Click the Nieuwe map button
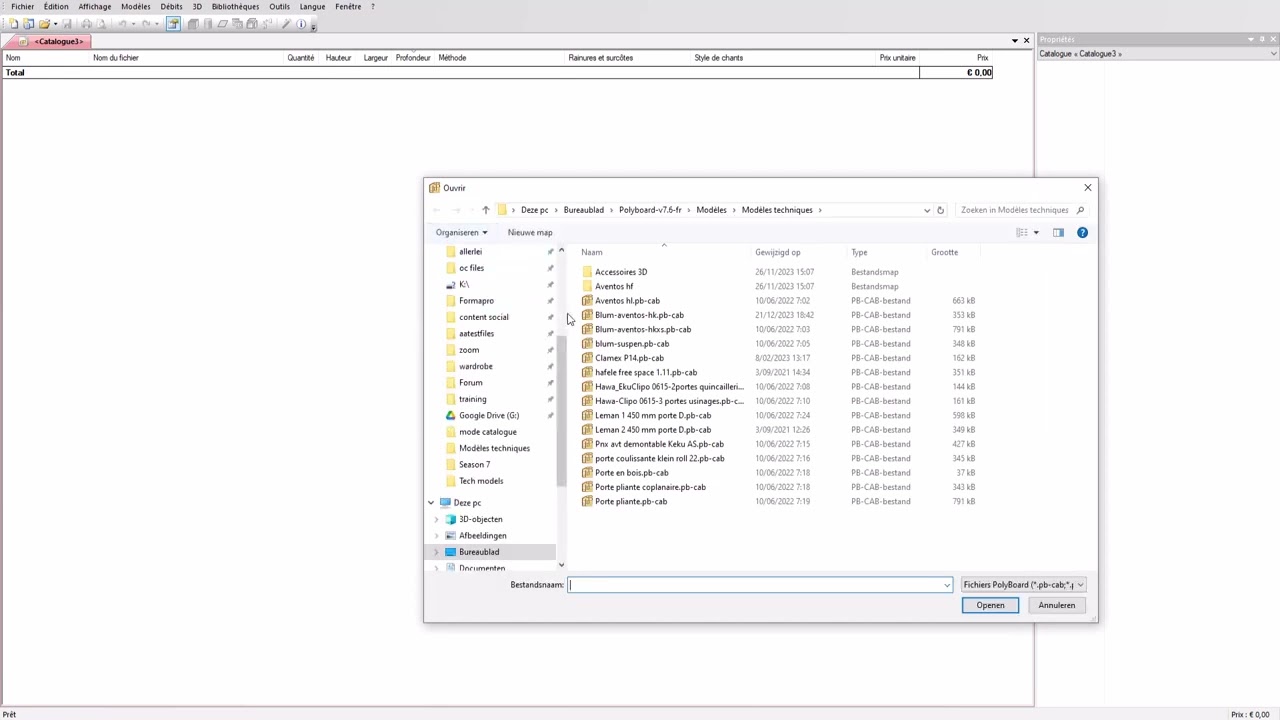The image size is (1280, 720). (530, 232)
